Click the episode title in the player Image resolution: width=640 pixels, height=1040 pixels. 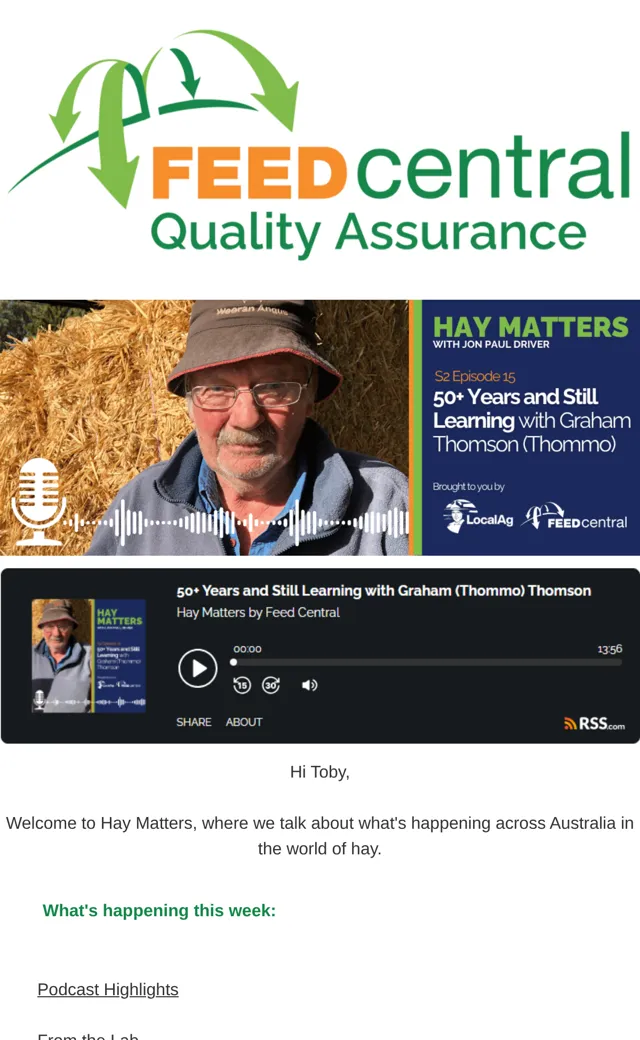click(383, 590)
